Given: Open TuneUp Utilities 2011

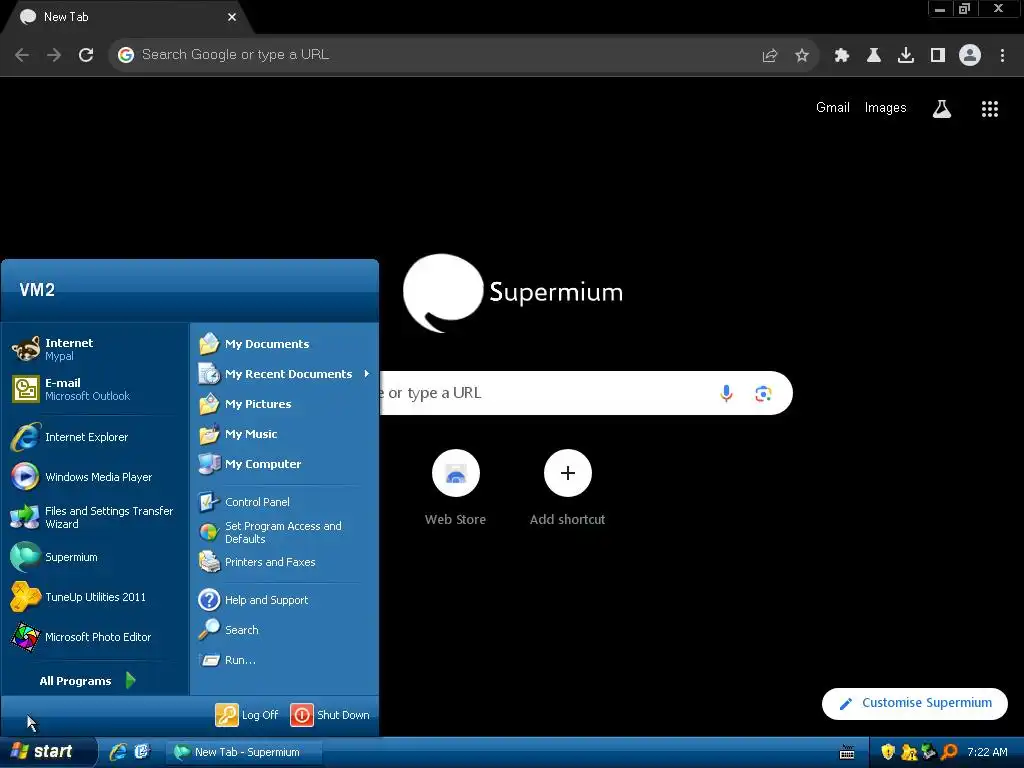Looking at the screenshot, I should (x=95, y=597).
